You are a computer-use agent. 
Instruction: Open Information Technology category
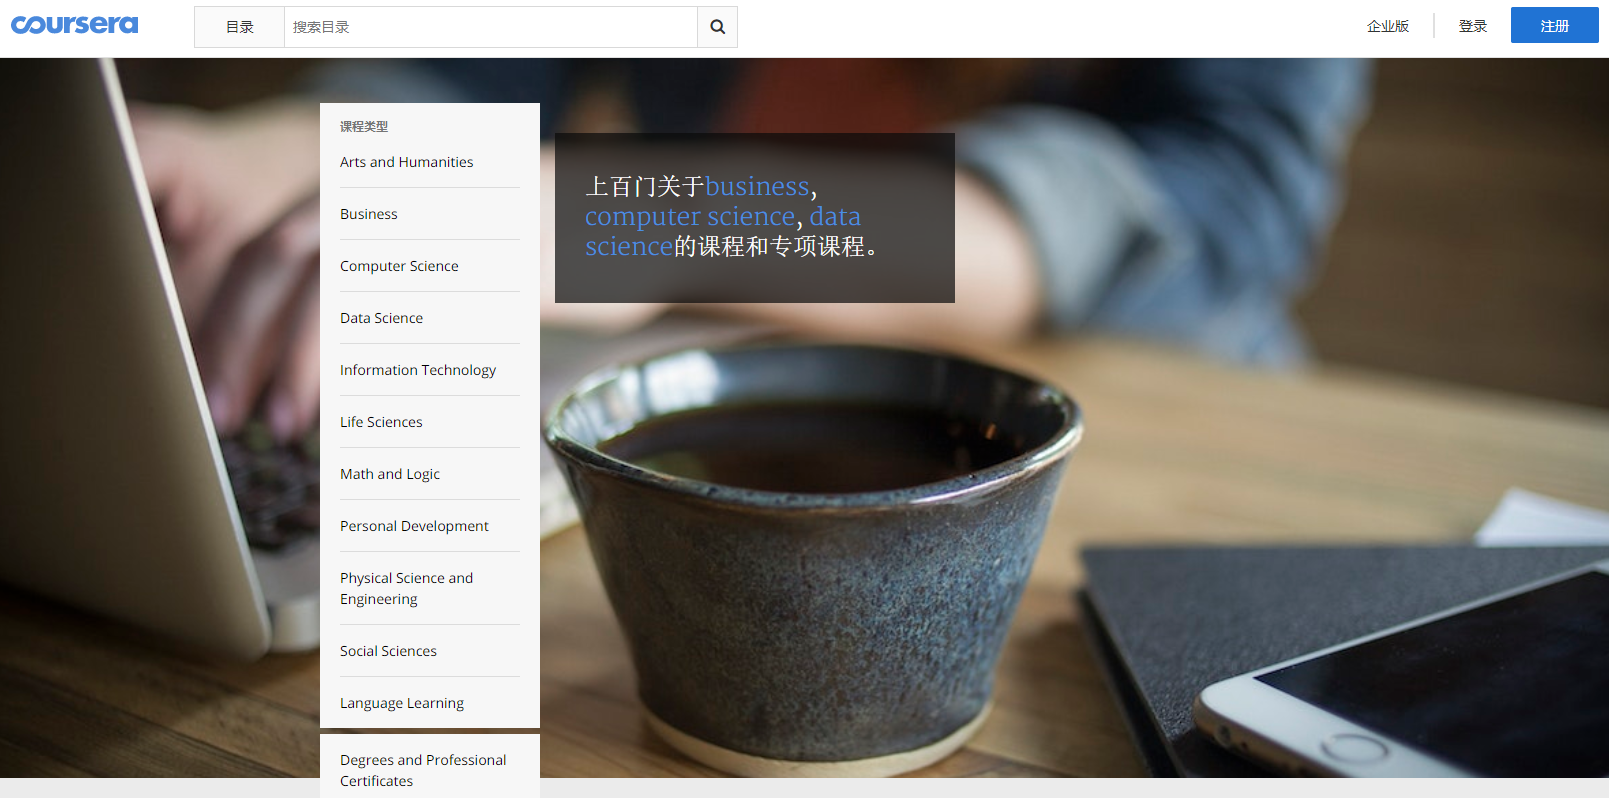[418, 370]
